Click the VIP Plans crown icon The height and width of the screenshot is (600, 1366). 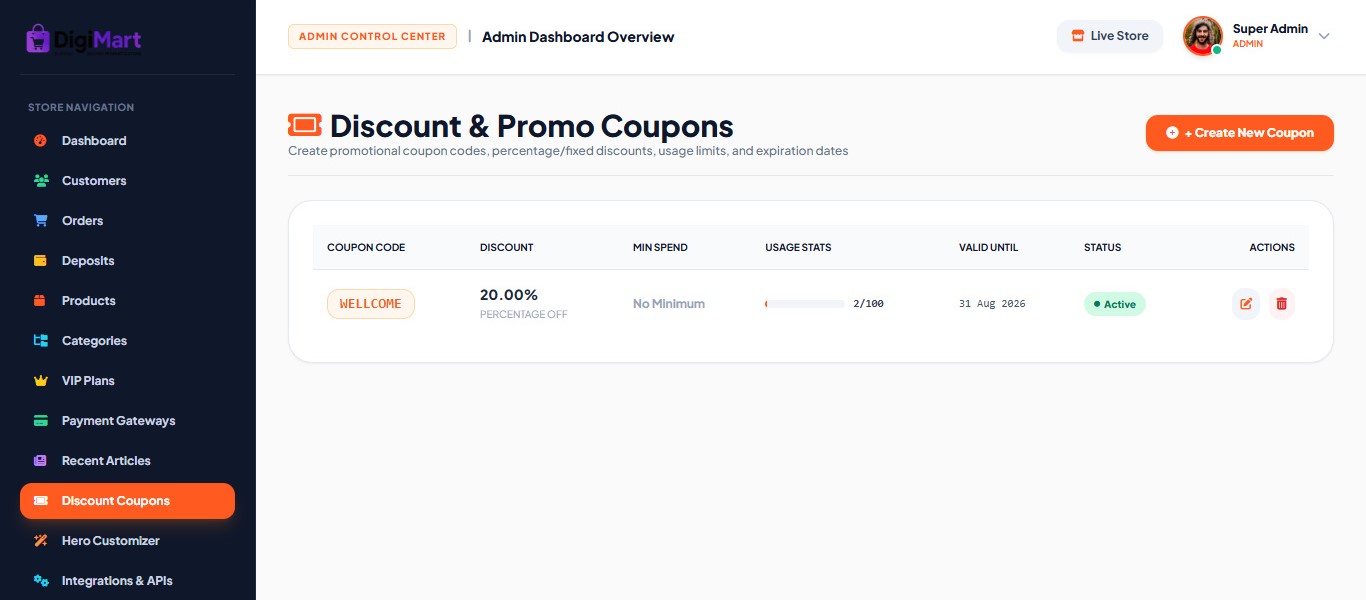pyautogui.click(x=41, y=381)
